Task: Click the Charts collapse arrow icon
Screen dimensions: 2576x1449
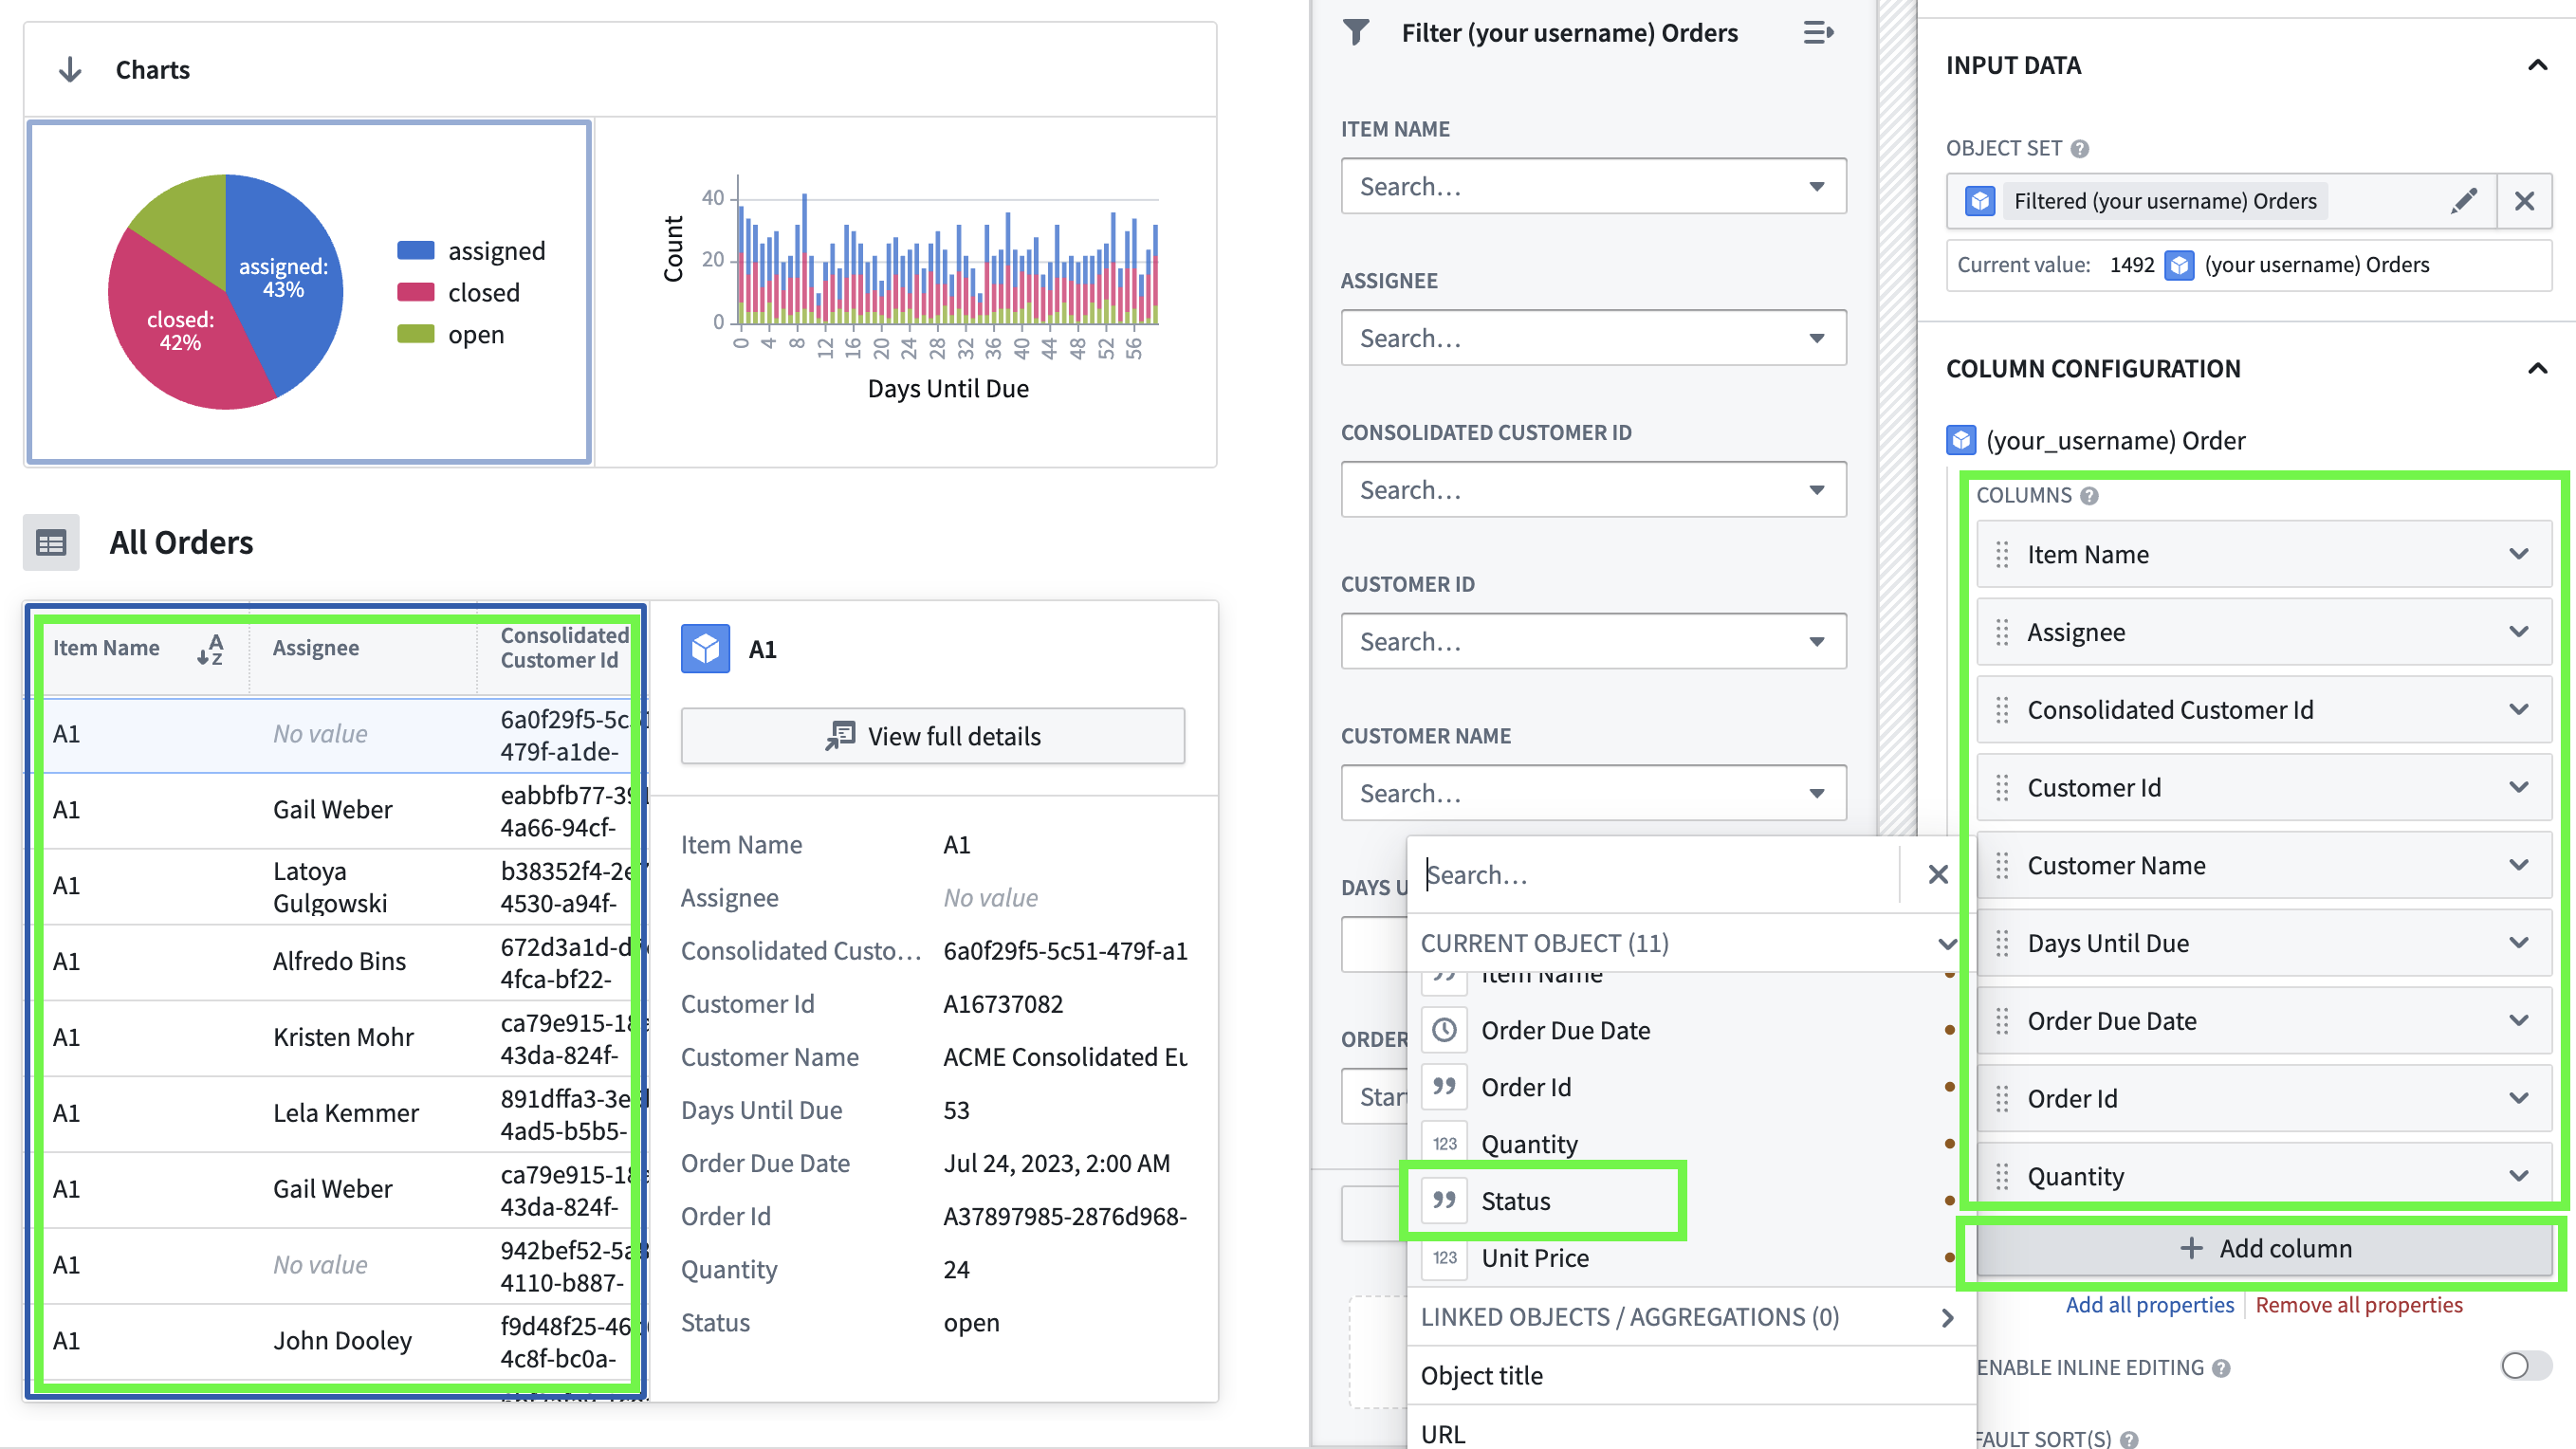Action: tap(70, 69)
